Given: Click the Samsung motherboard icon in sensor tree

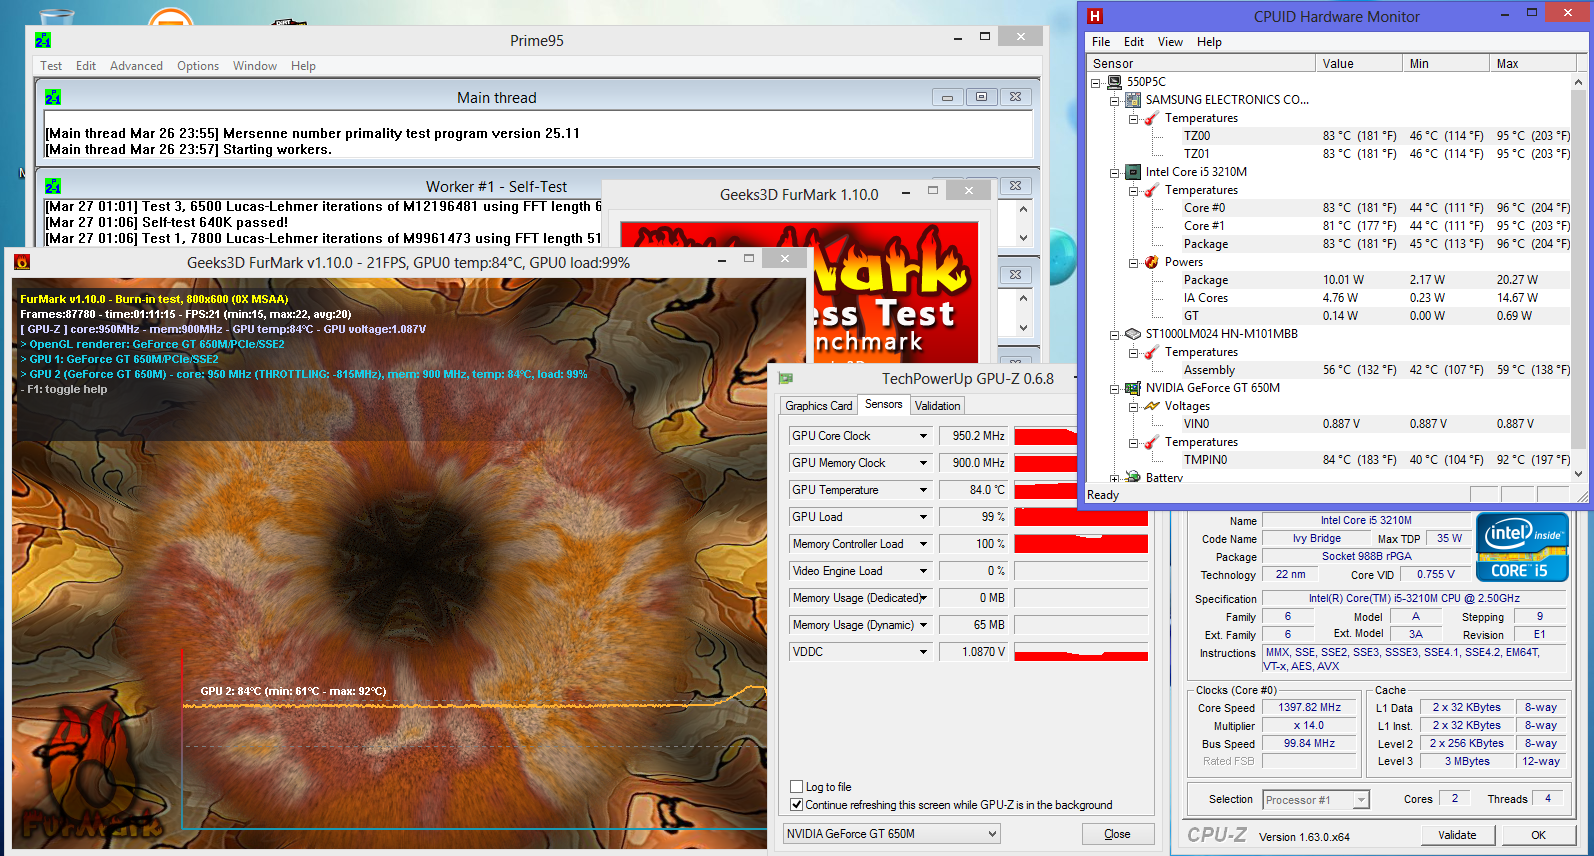Looking at the screenshot, I should click(1133, 100).
